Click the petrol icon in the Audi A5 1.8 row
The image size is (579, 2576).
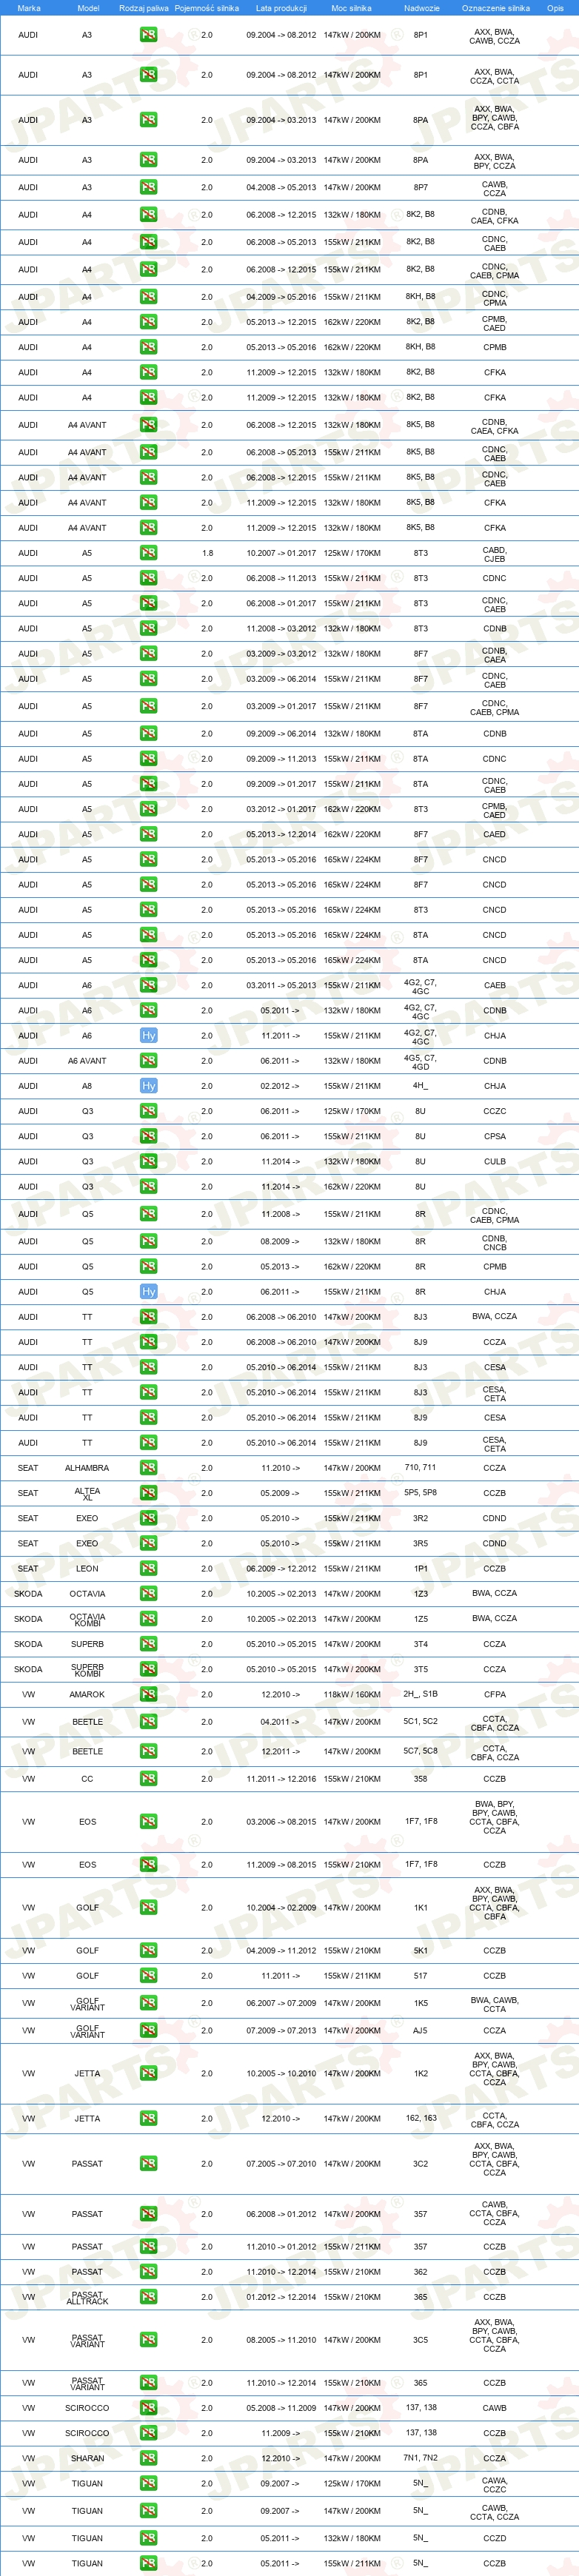pos(148,553)
